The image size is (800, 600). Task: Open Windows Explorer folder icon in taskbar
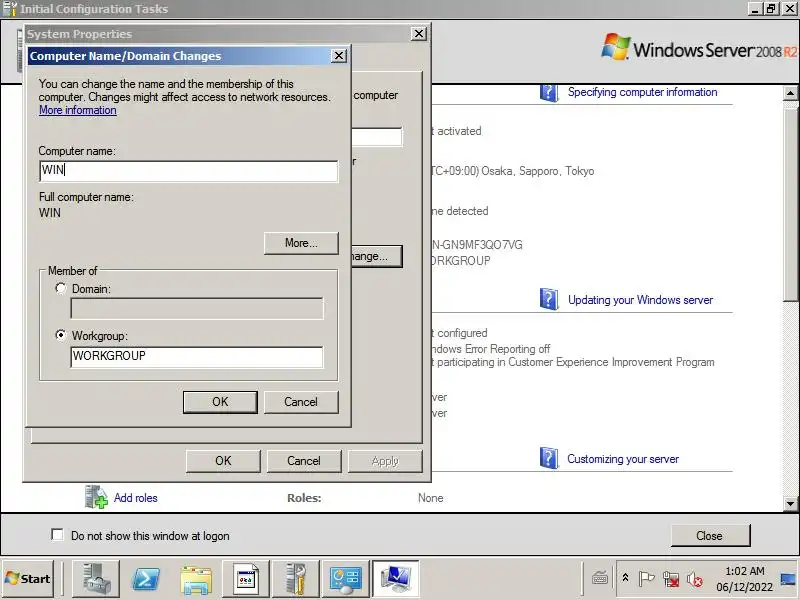click(x=196, y=579)
